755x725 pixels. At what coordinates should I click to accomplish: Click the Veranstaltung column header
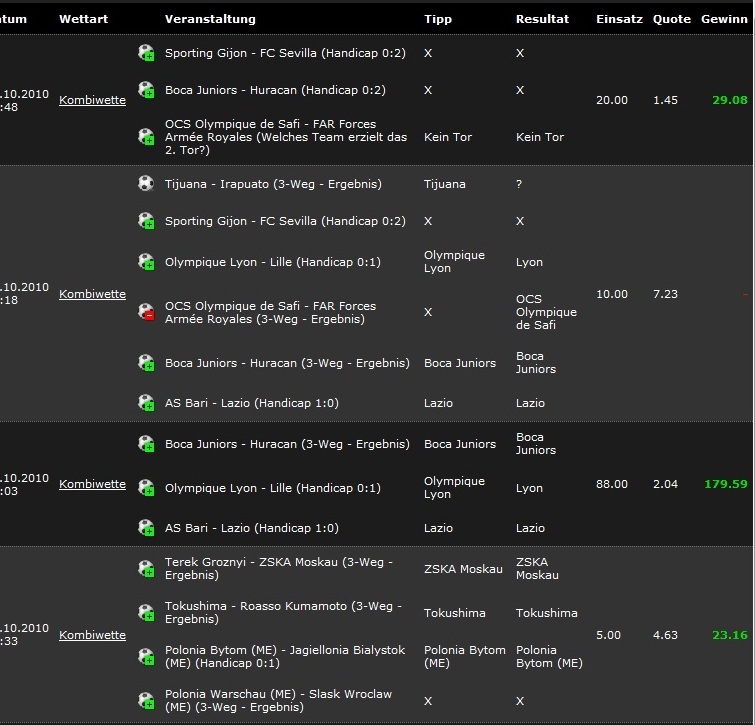210,19
